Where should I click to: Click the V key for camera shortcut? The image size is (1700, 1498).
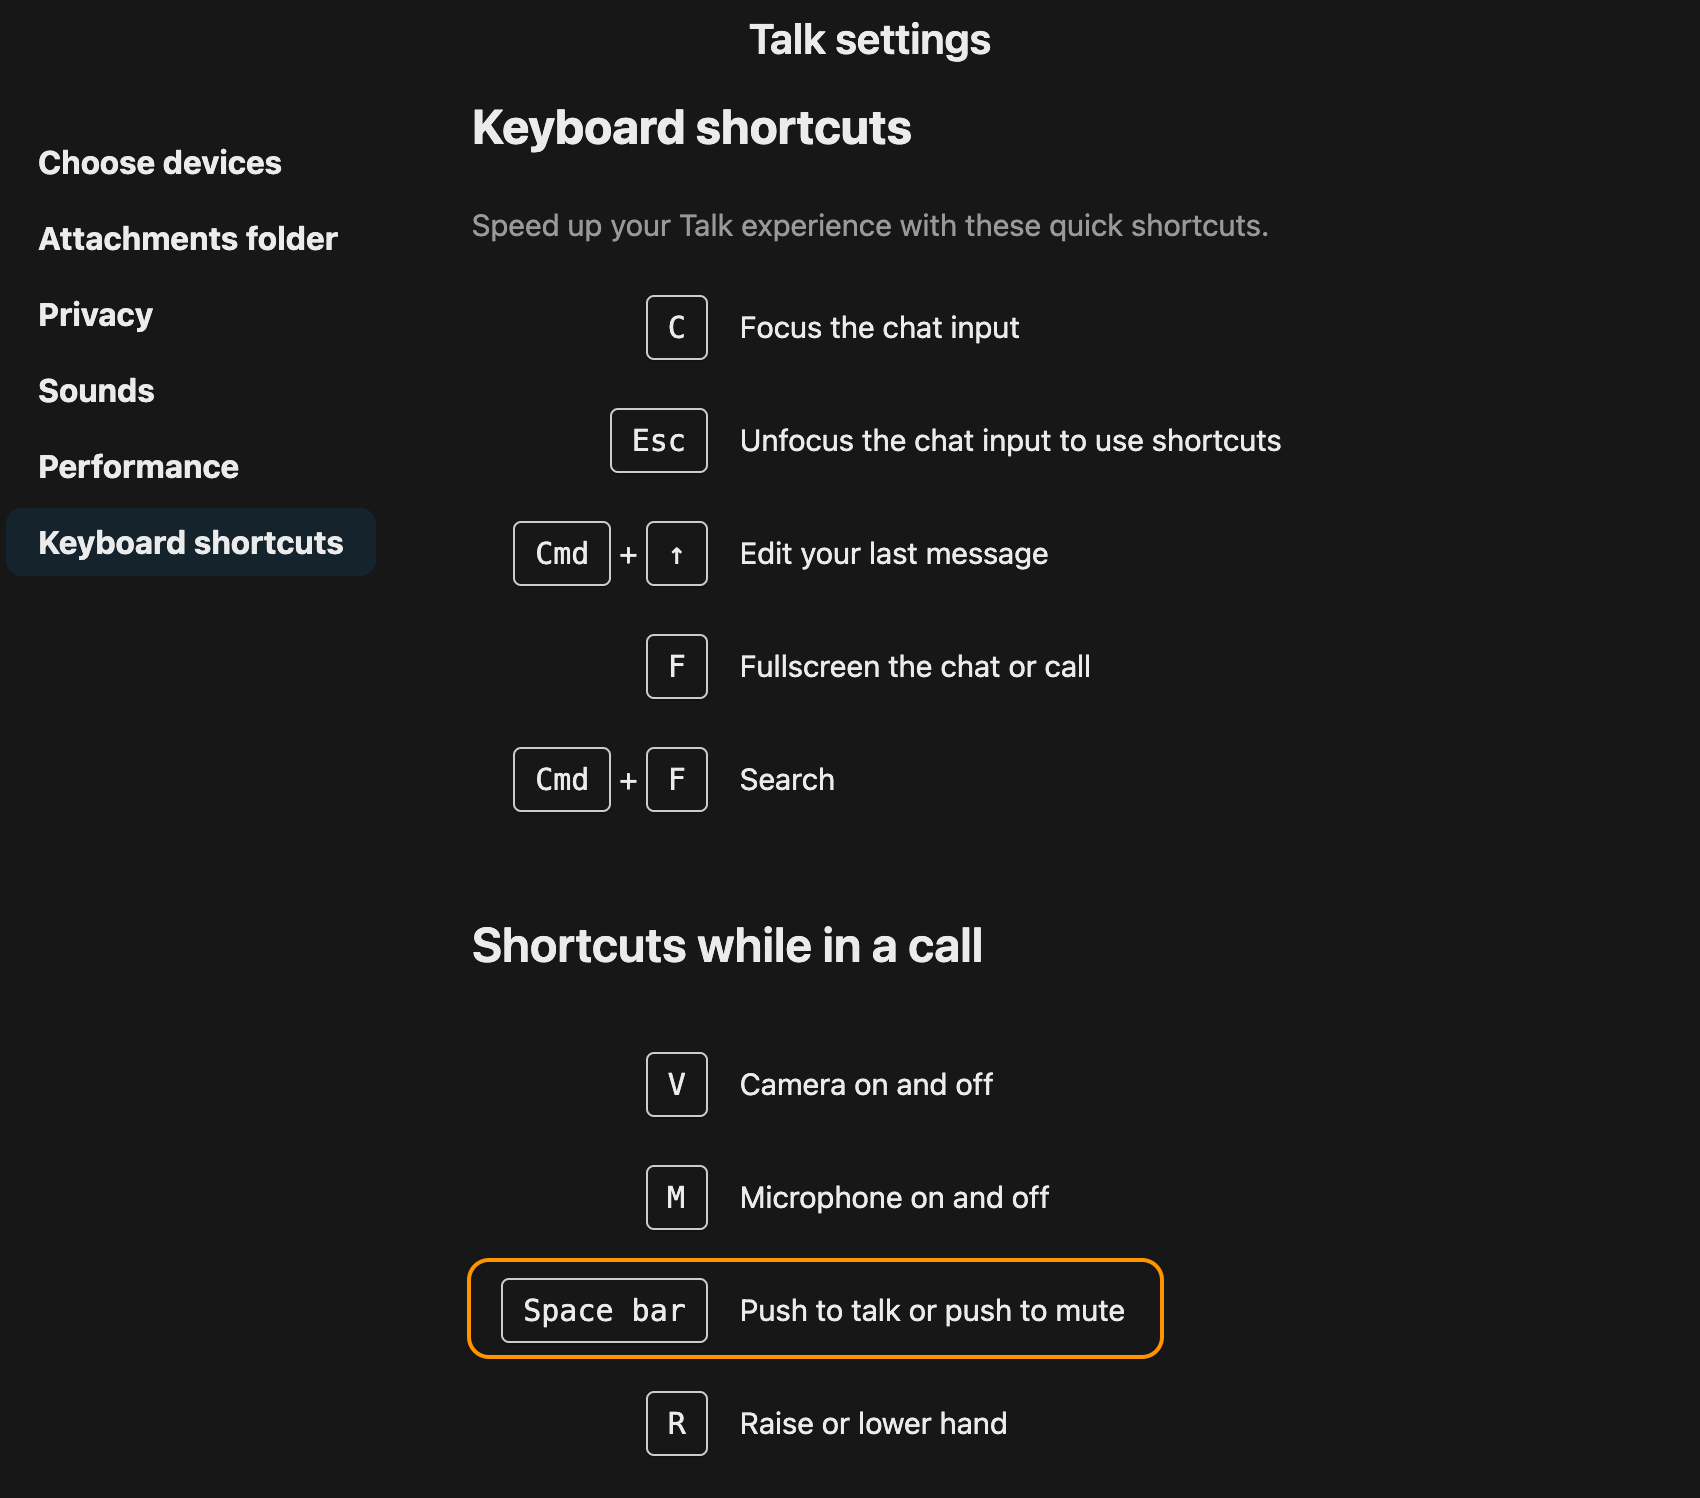677,1085
